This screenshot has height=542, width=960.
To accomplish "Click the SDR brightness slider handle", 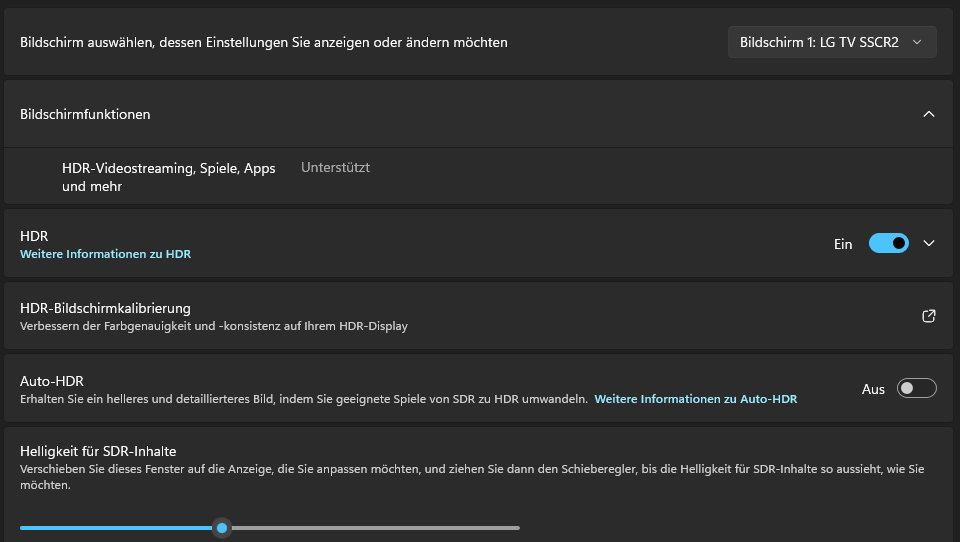I will point(222,528).
